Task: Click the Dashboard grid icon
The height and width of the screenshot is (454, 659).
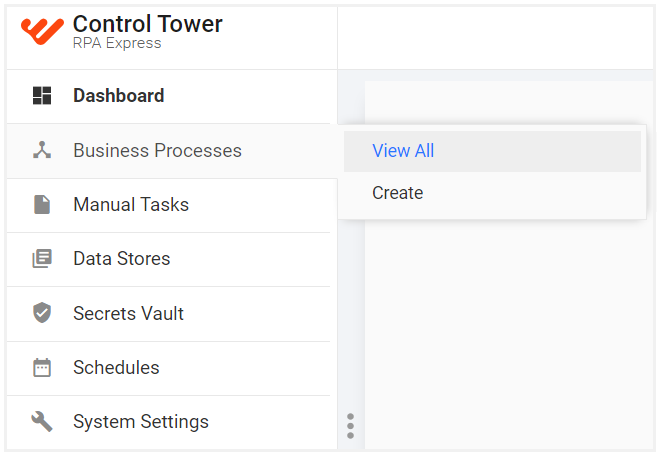Action: pos(42,95)
